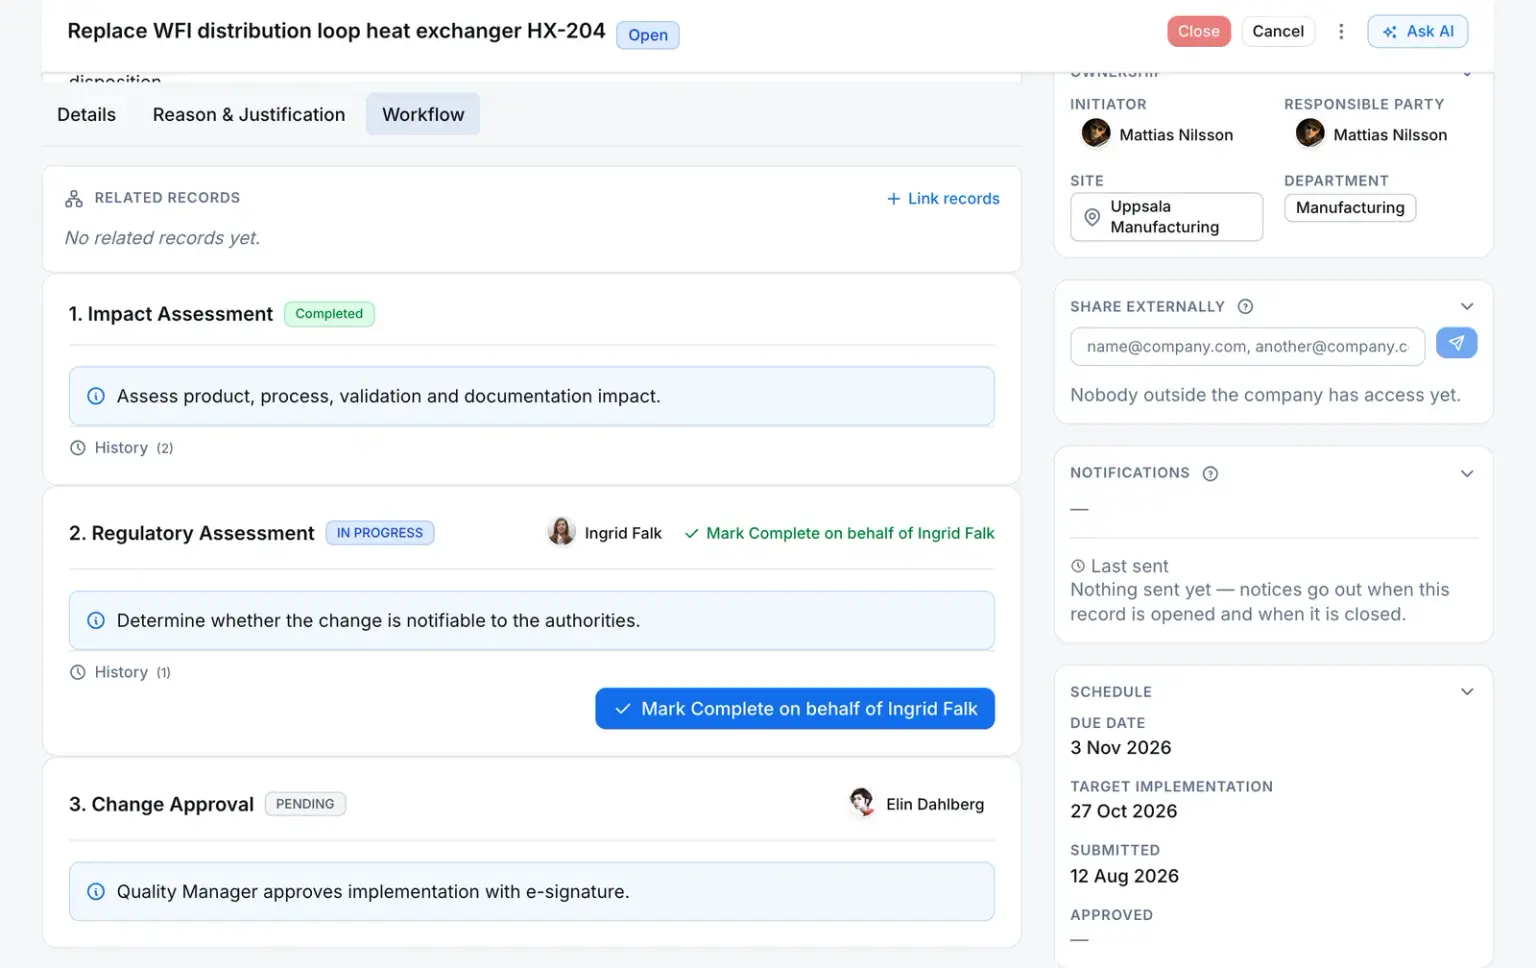Click the external share email input field
Image resolution: width=1536 pixels, height=968 pixels.
[1247, 347]
